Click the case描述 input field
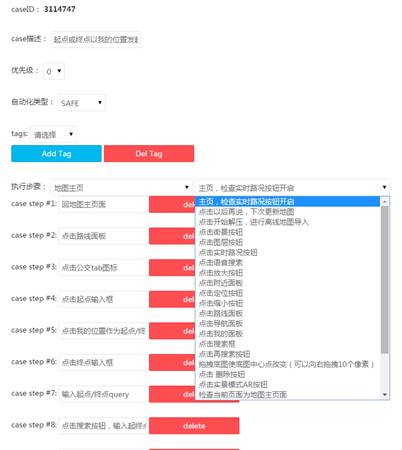 (x=96, y=40)
